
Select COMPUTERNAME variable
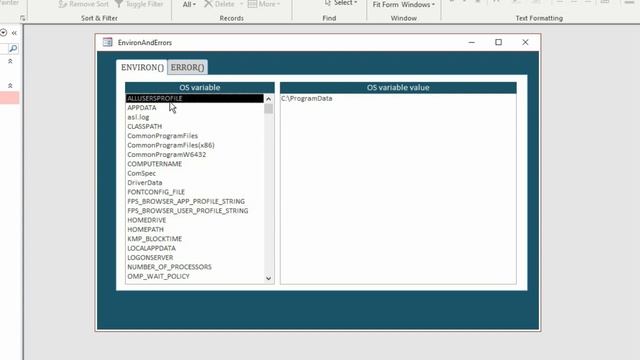click(x=195, y=164)
